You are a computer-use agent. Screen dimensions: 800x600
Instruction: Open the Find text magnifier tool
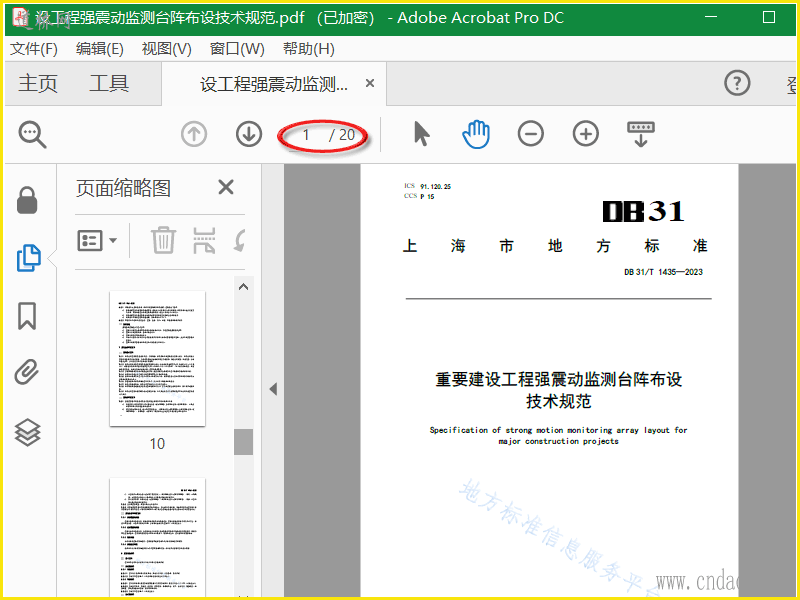[x=32, y=135]
